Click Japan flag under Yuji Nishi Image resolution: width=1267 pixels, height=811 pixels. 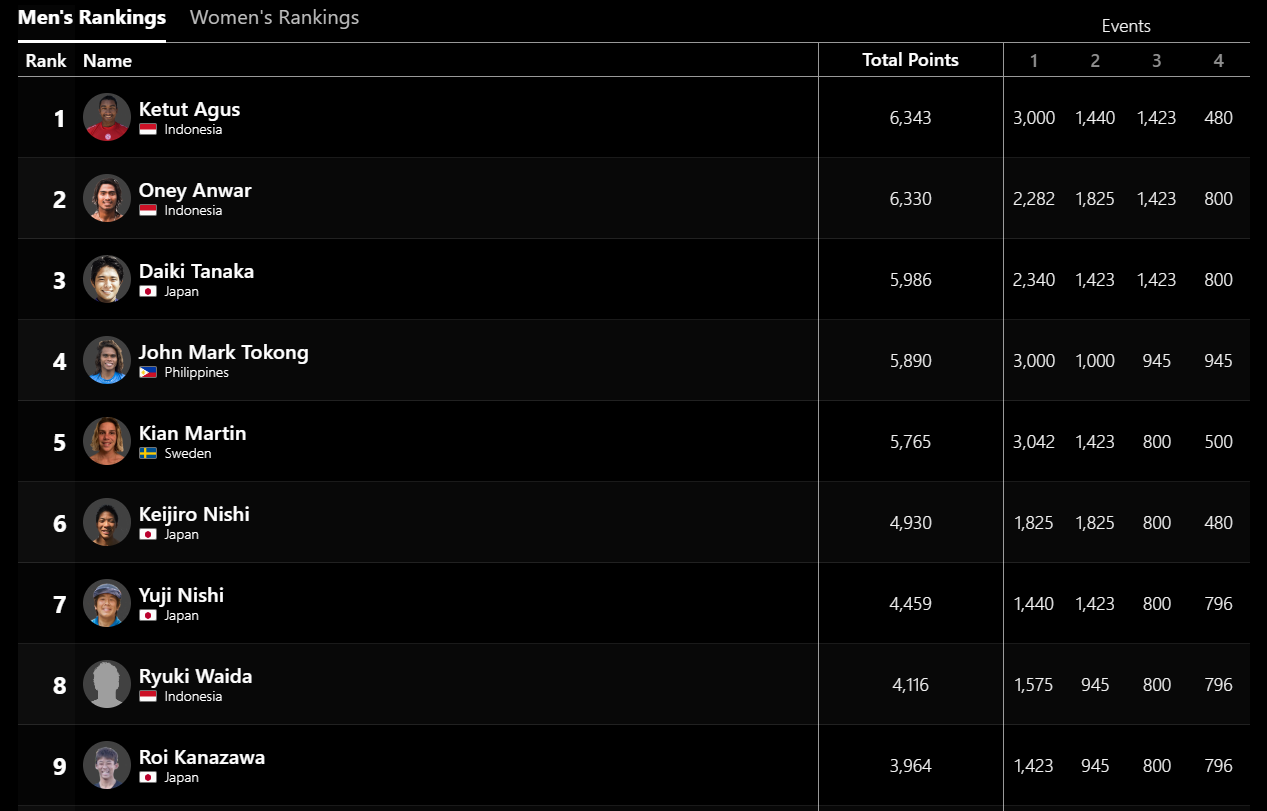coord(148,615)
